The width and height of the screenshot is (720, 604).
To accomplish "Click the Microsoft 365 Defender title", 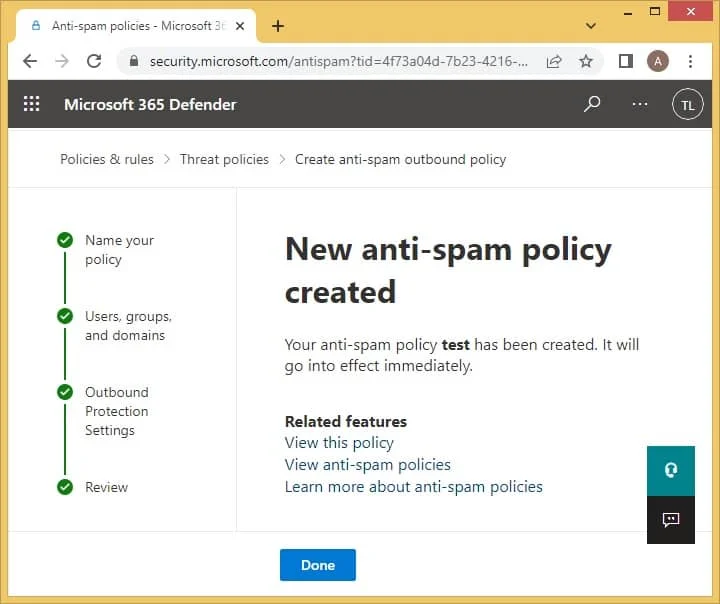I will tap(150, 104).
